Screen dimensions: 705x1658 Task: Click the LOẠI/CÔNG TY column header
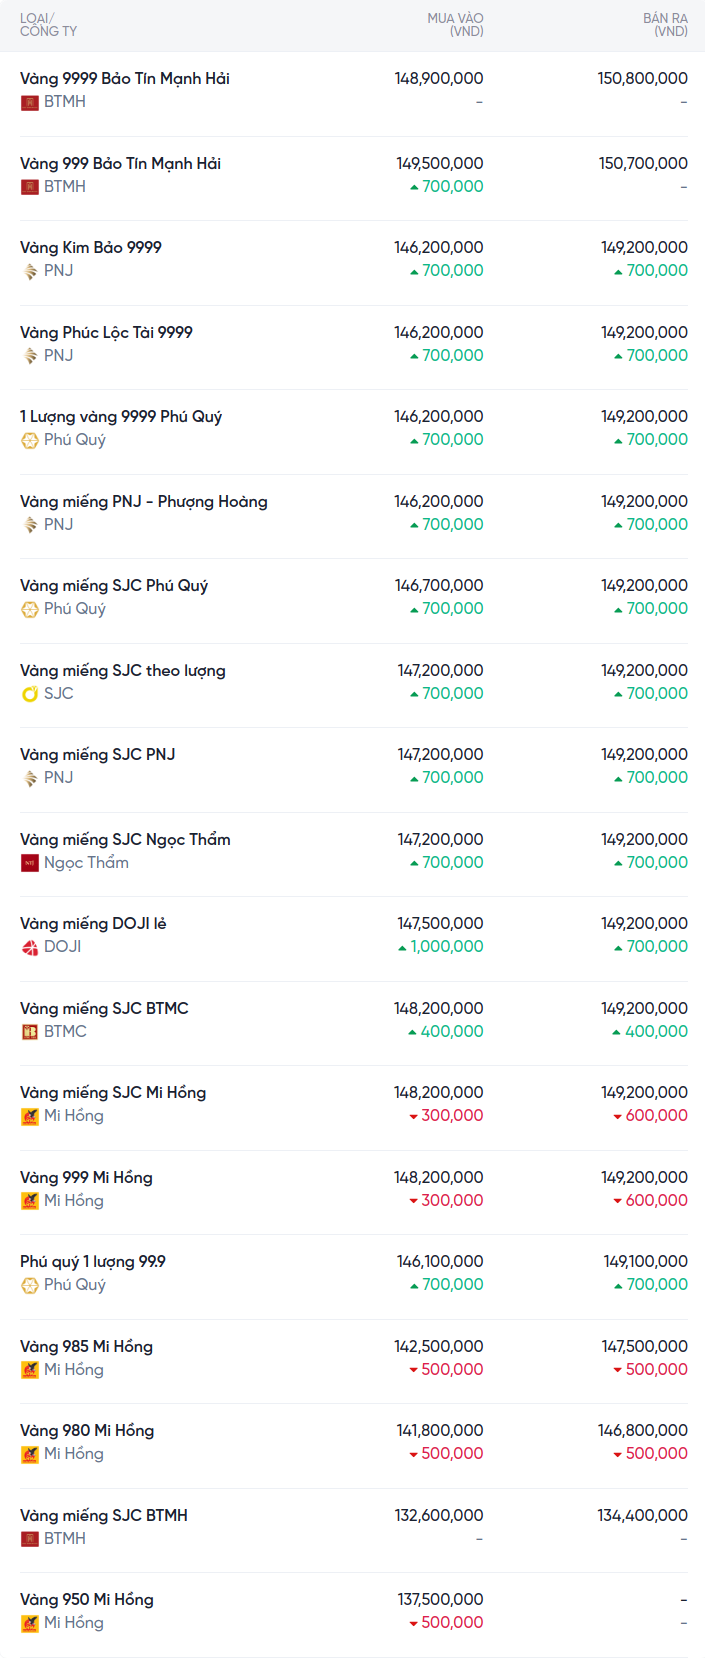48,25
